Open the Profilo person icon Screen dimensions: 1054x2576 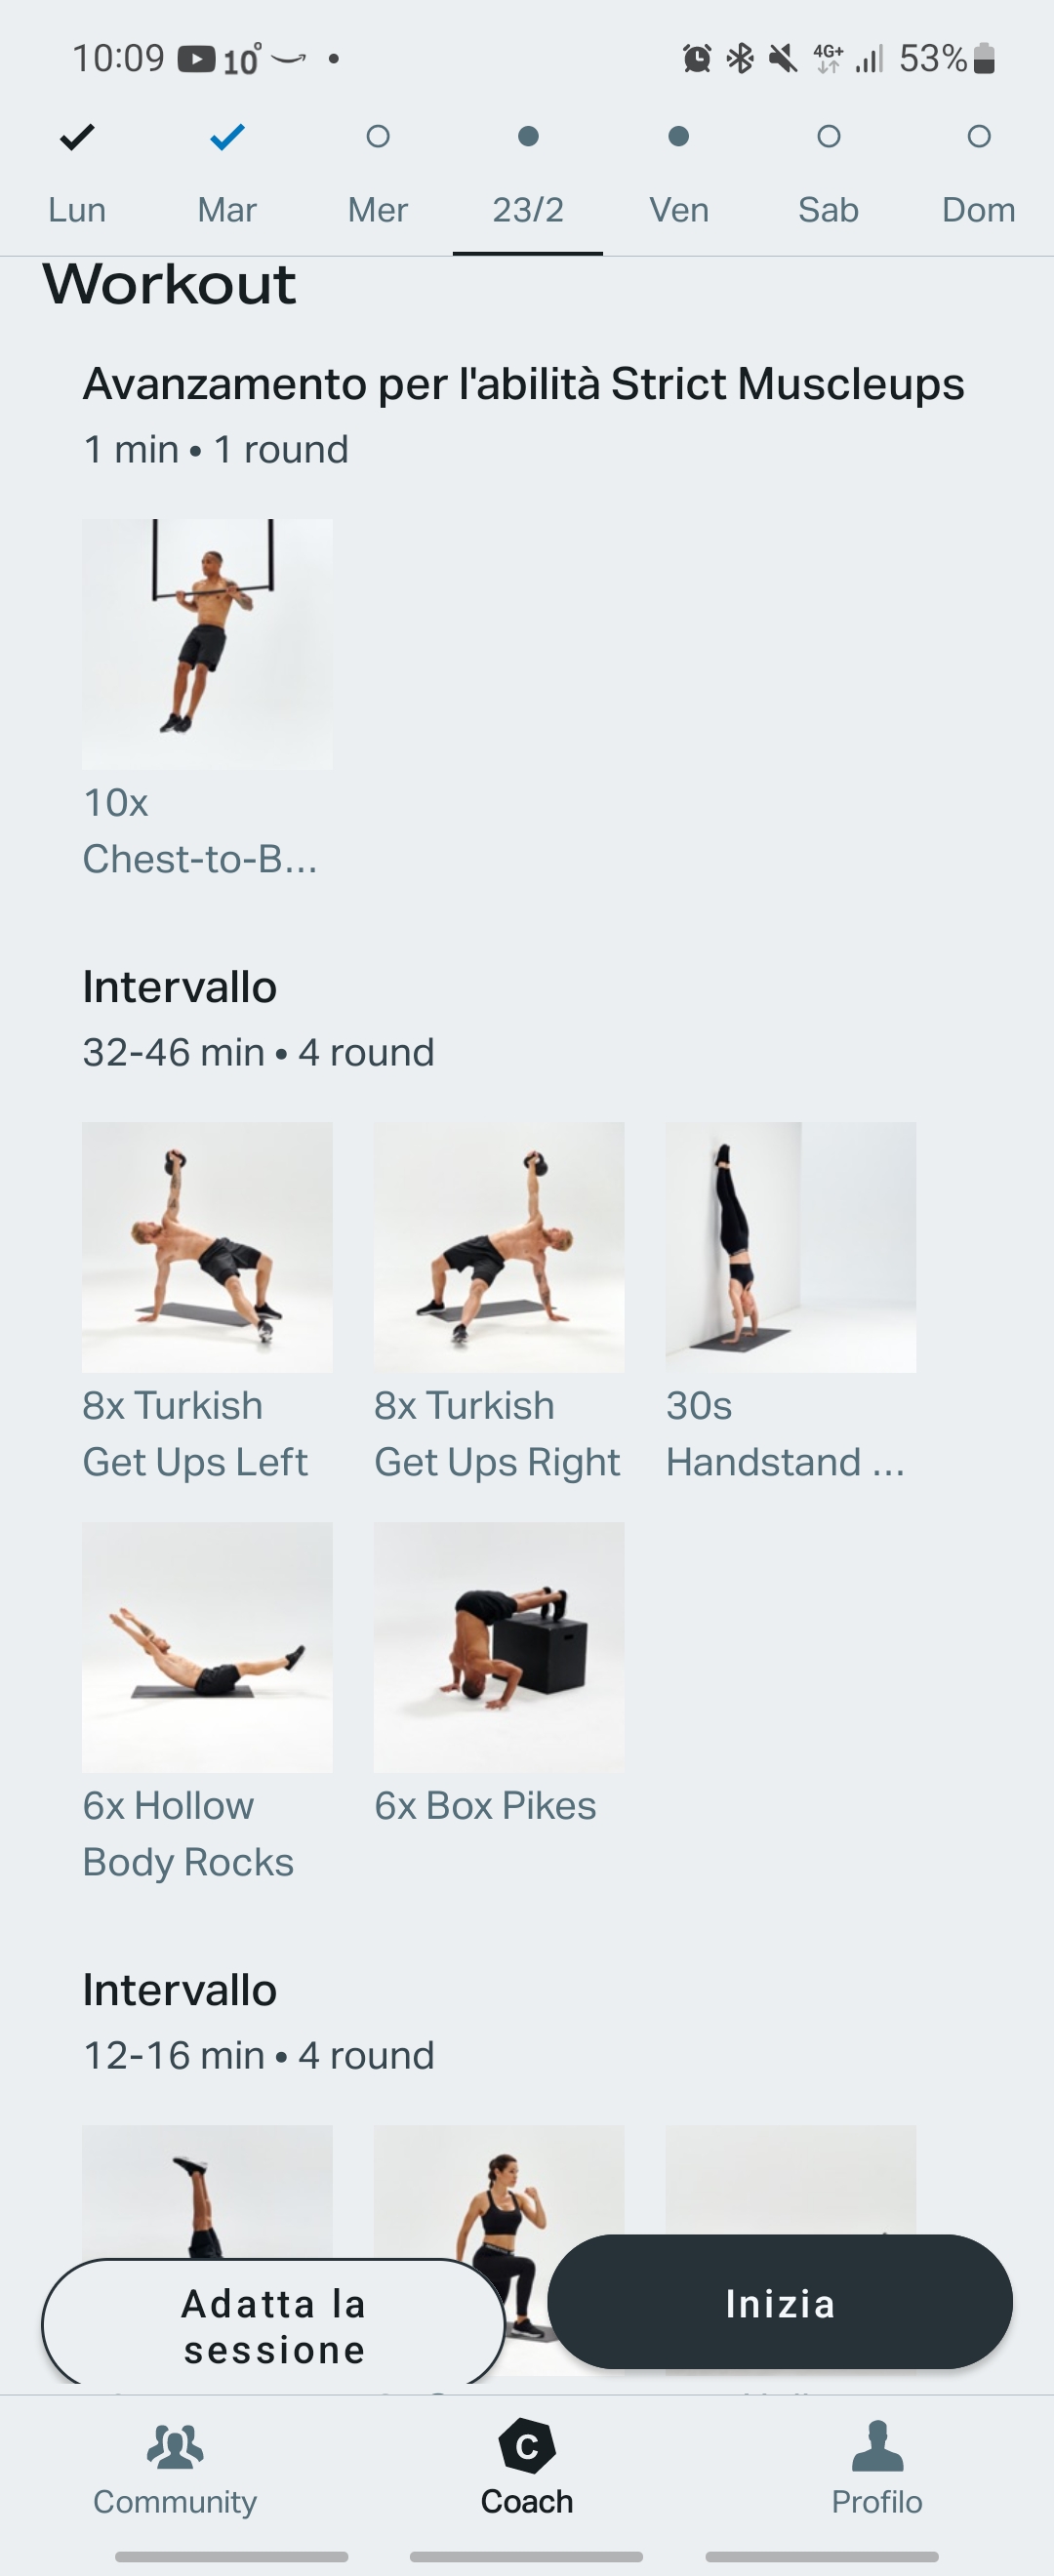(x=877, y=2446)
